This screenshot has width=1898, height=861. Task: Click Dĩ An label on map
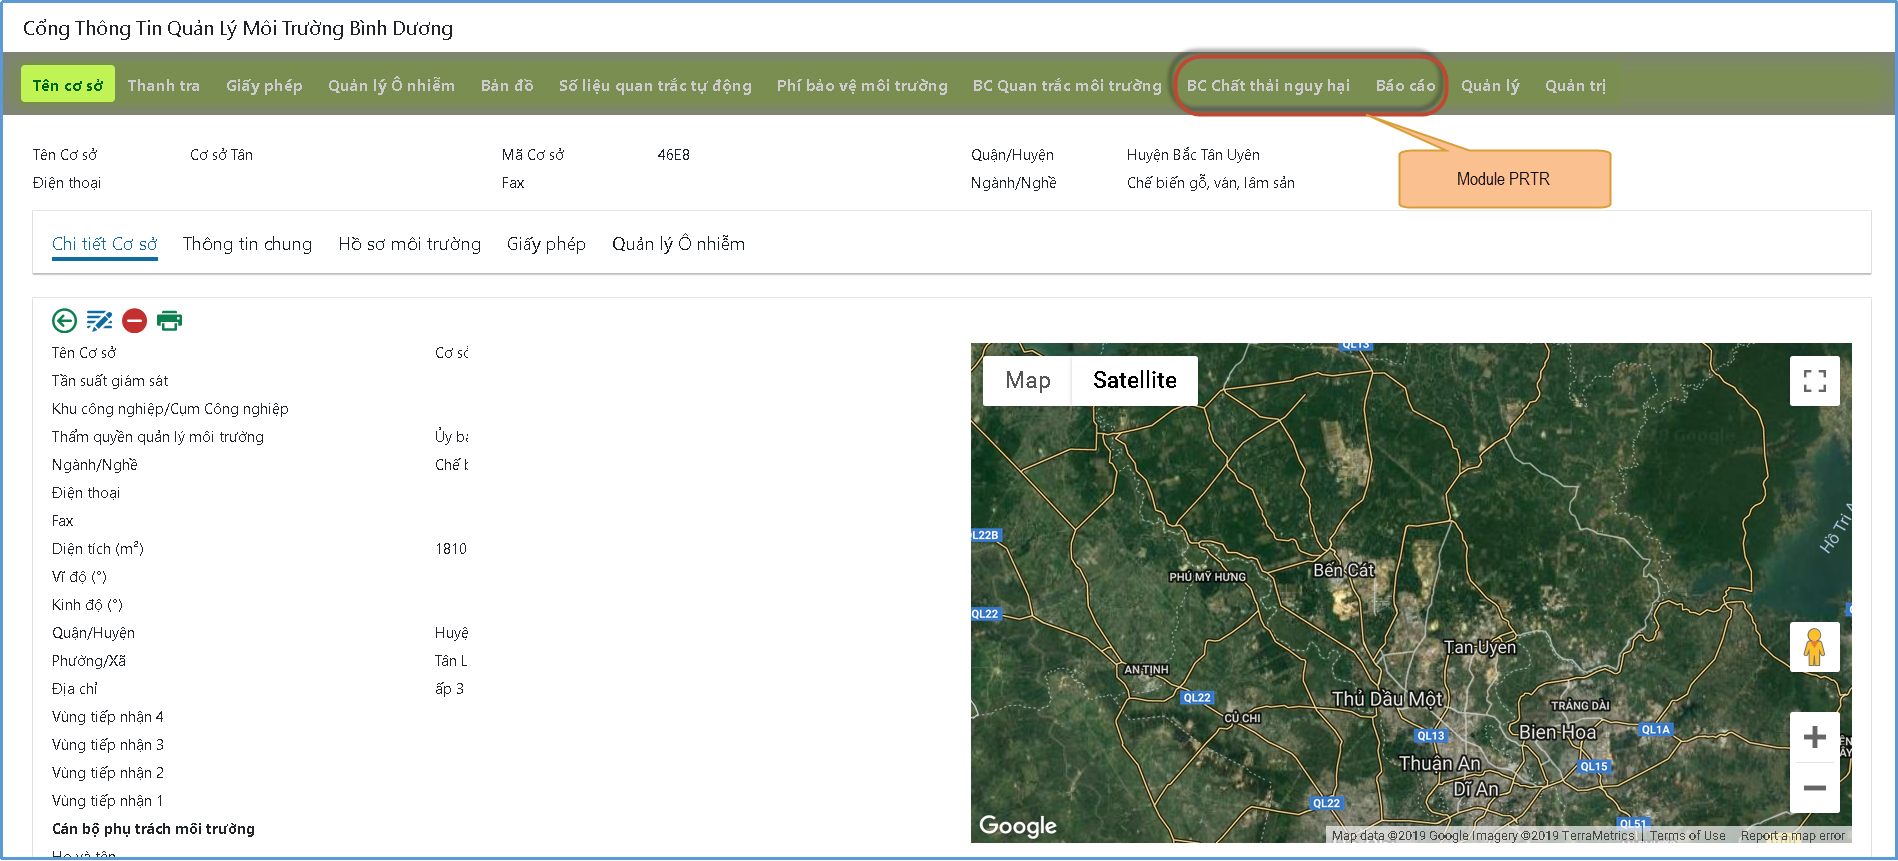(x=1476, y=789)
